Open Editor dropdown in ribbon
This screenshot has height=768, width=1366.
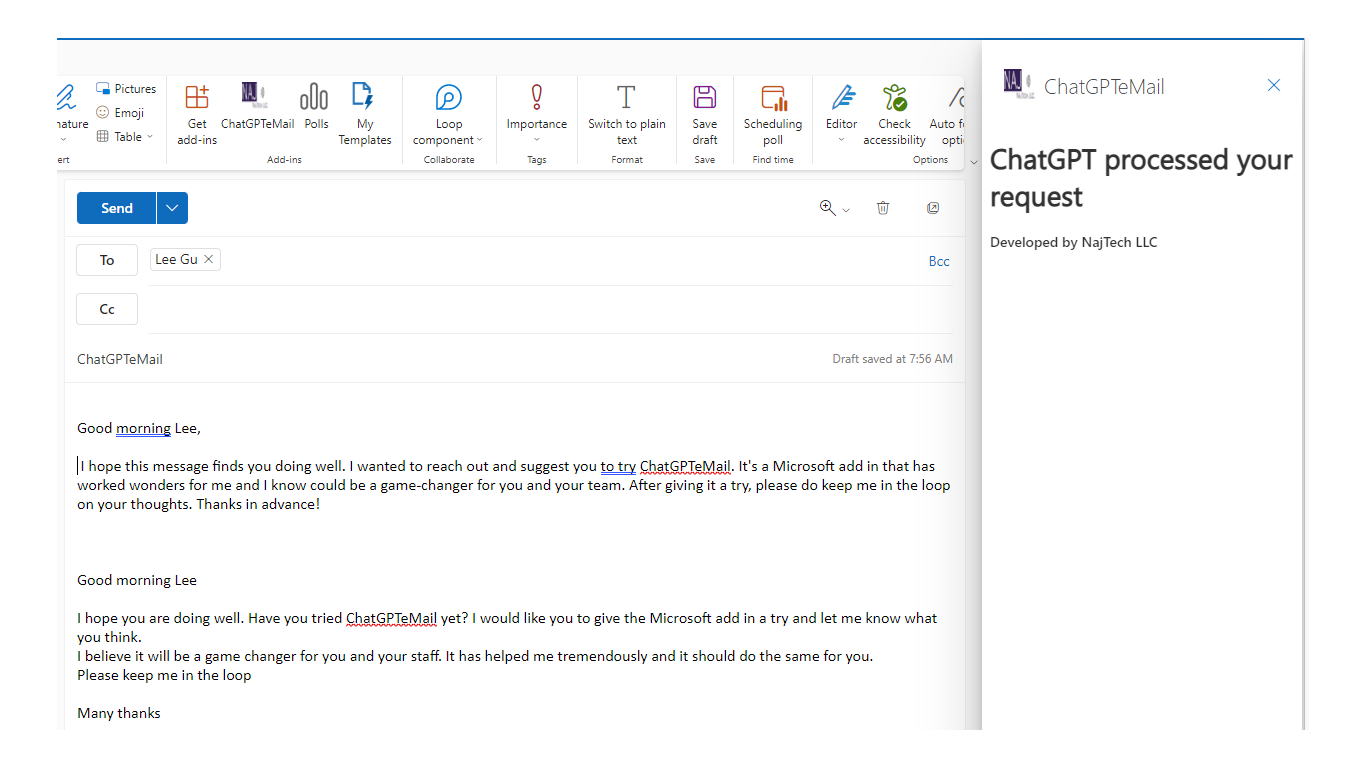click(x=841, y=115)
